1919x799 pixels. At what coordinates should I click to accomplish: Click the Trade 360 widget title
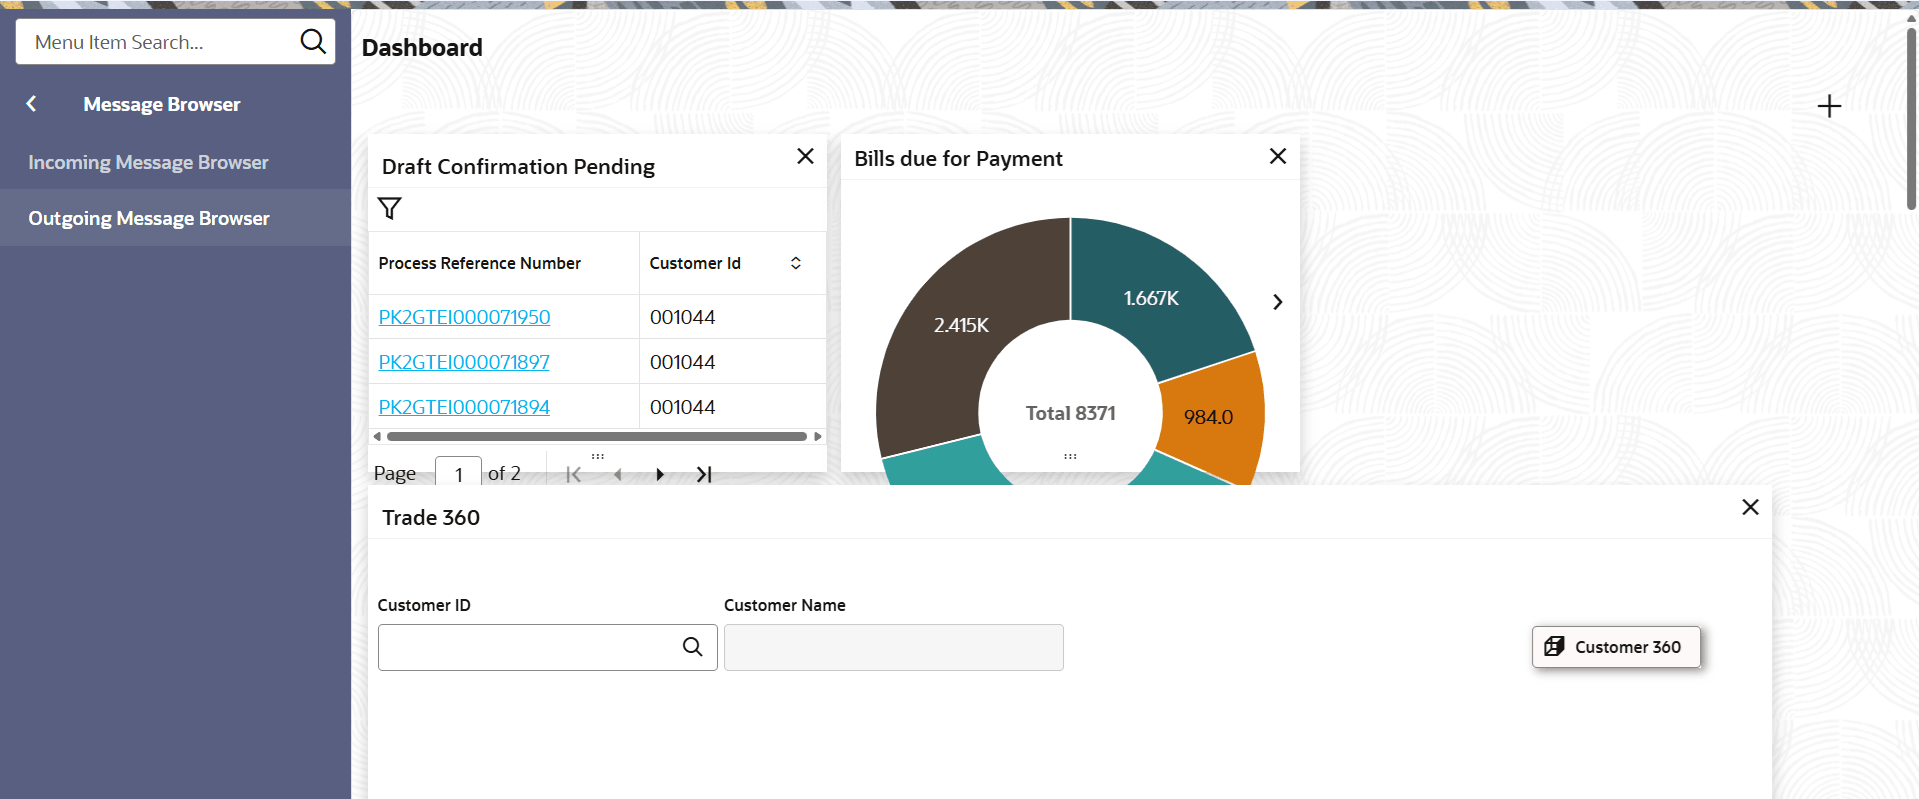[431, 517]
